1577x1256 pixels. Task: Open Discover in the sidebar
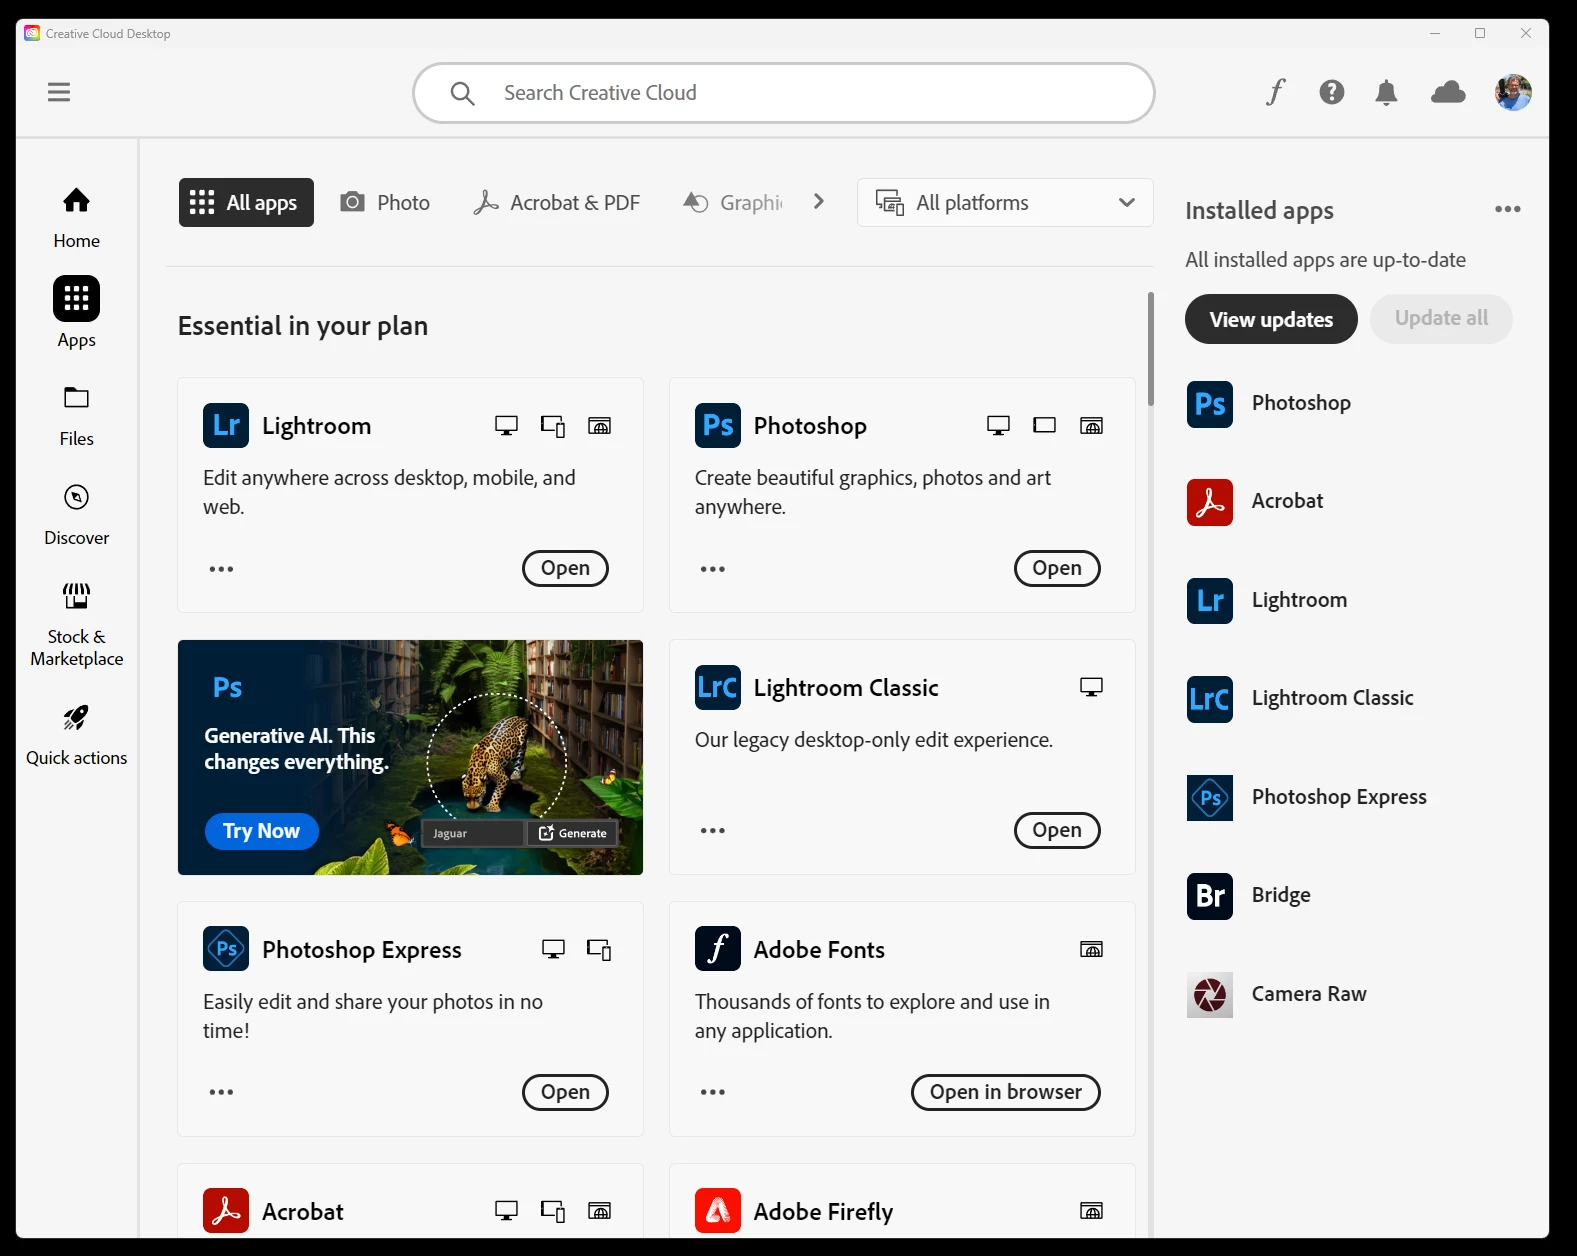[77, 515]
